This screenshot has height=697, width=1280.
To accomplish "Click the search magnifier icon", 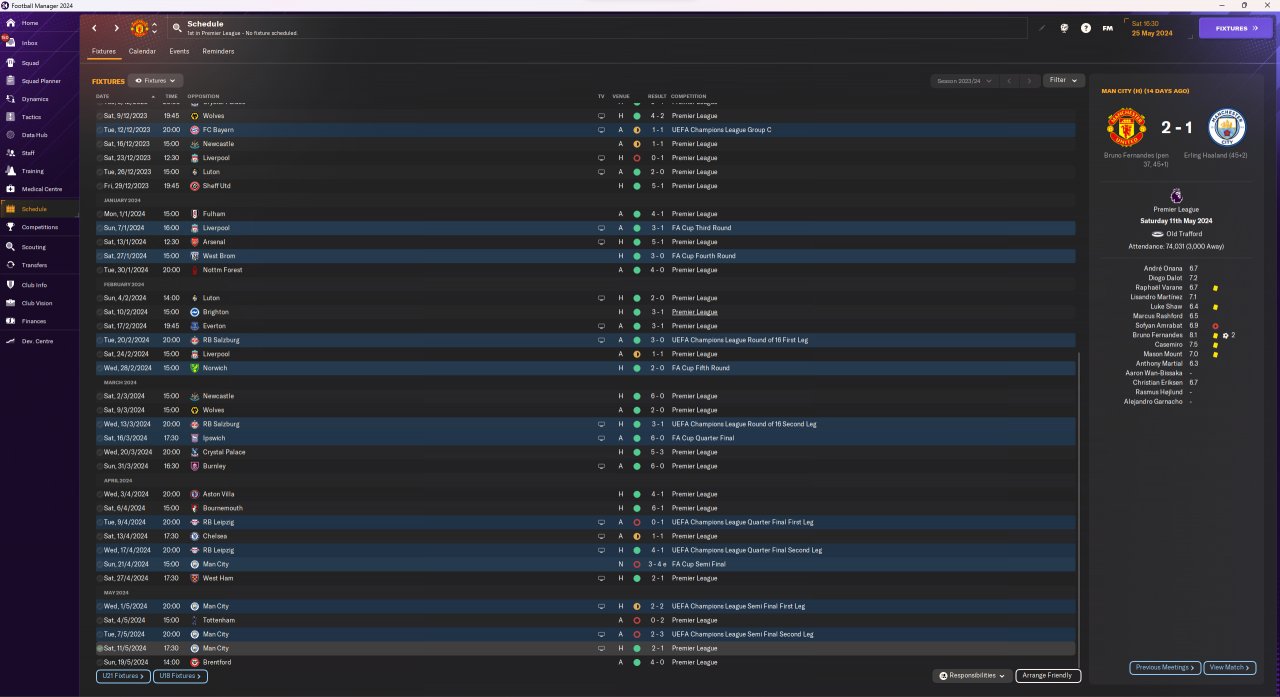I will pos(177,28).
